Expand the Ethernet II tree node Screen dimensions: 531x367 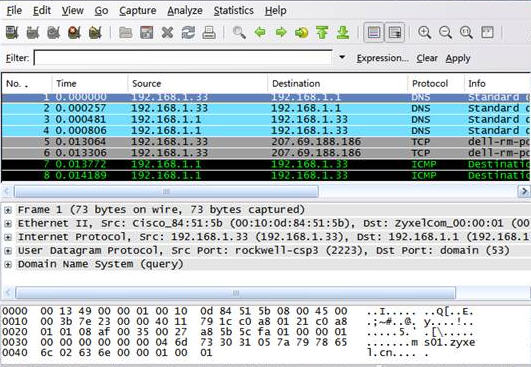point(8,224)
